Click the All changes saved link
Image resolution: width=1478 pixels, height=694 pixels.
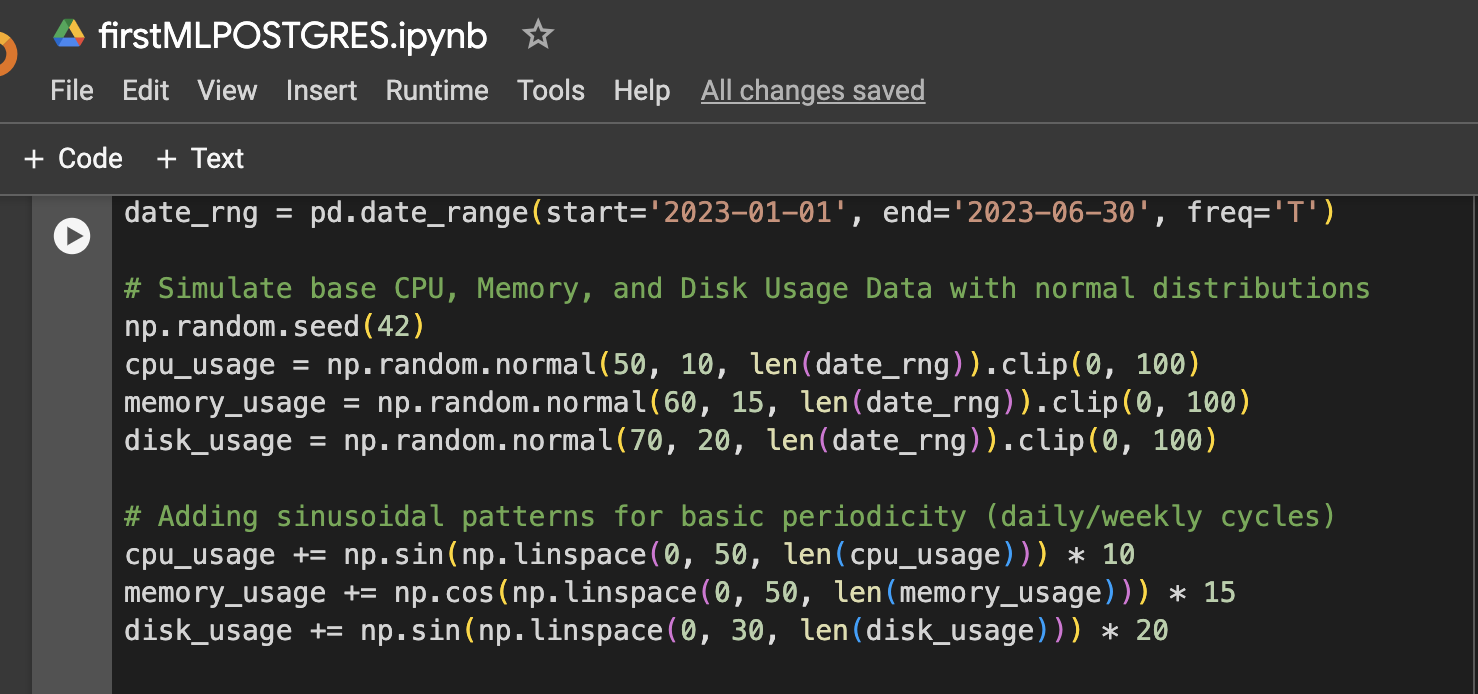coord(812,91)
